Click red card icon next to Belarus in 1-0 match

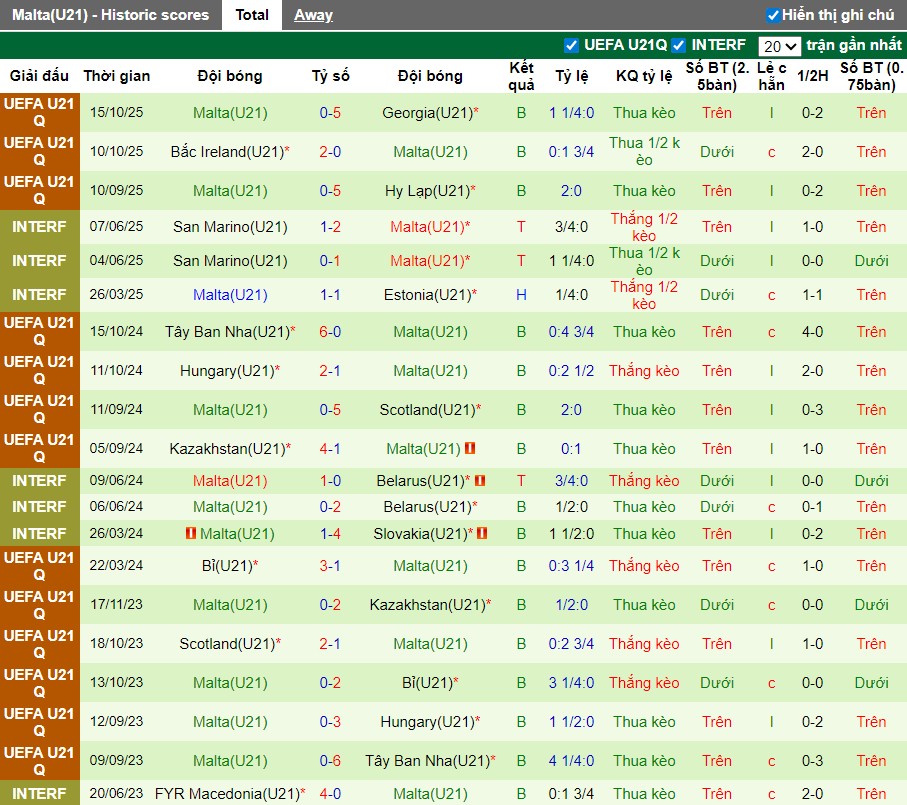(480, 481)
